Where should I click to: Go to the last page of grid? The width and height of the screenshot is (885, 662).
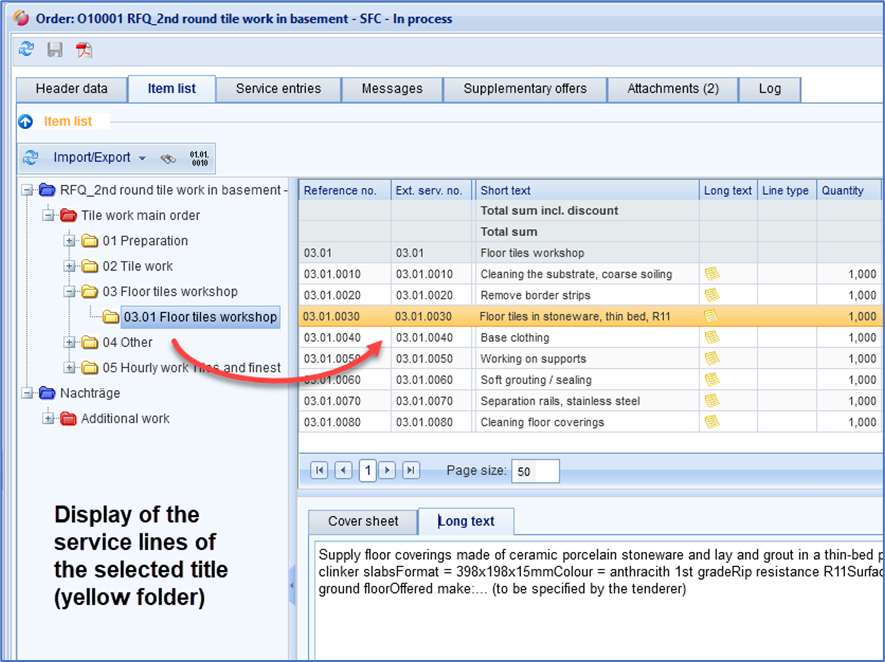click(409, 470)
